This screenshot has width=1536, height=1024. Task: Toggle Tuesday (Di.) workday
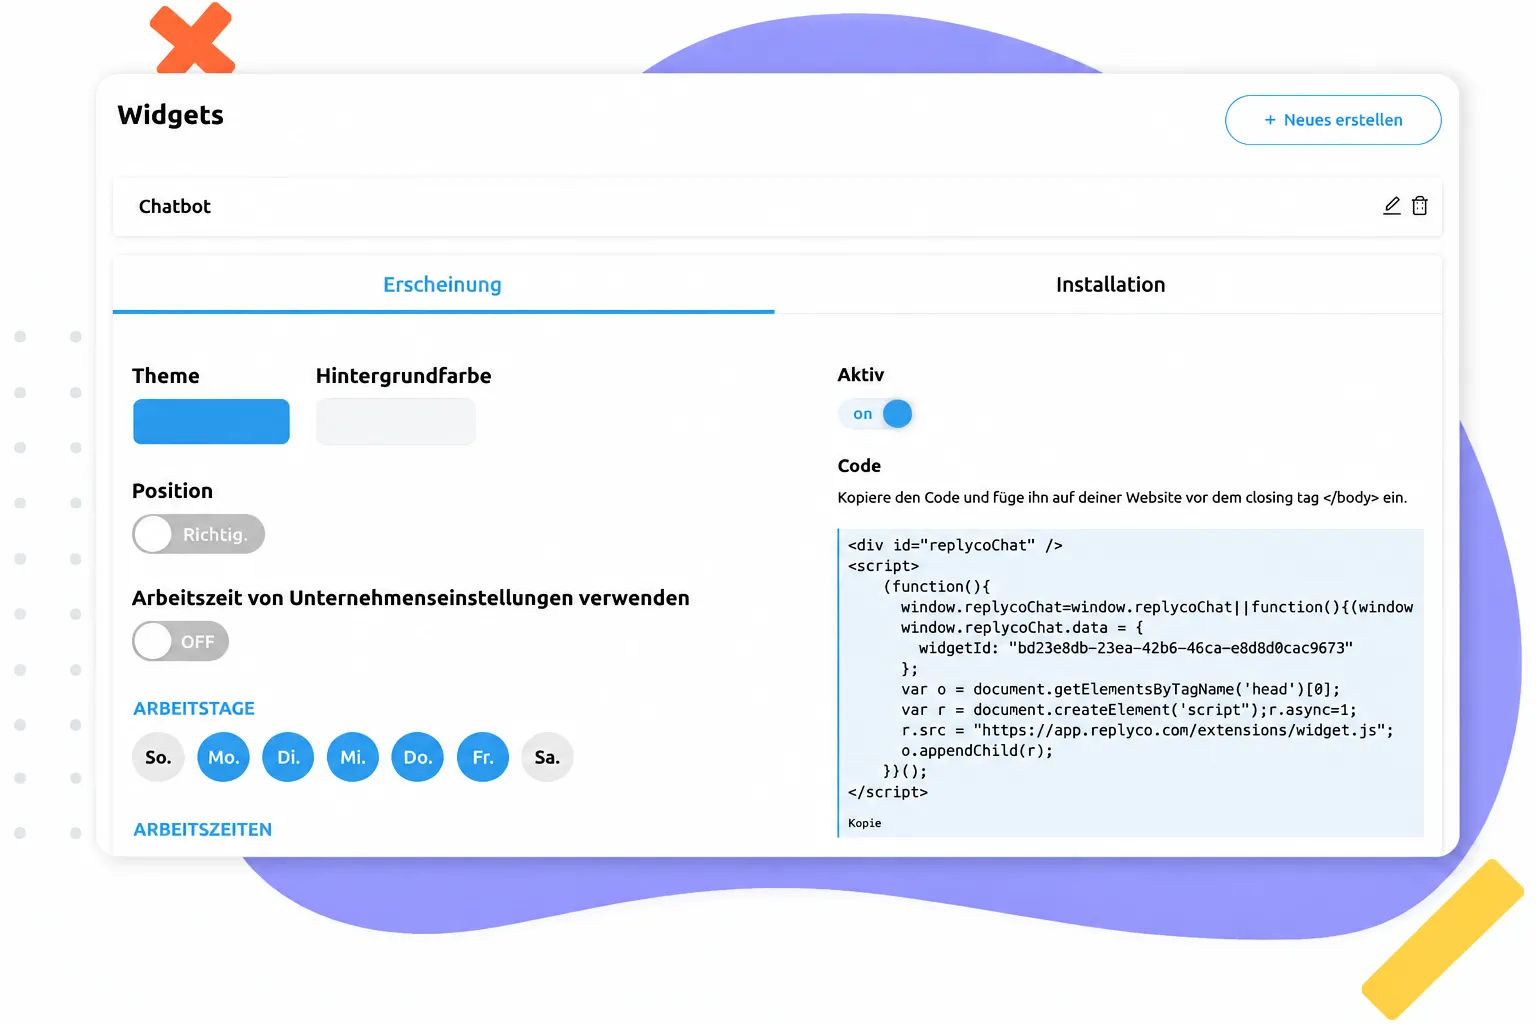pos(288,757)
